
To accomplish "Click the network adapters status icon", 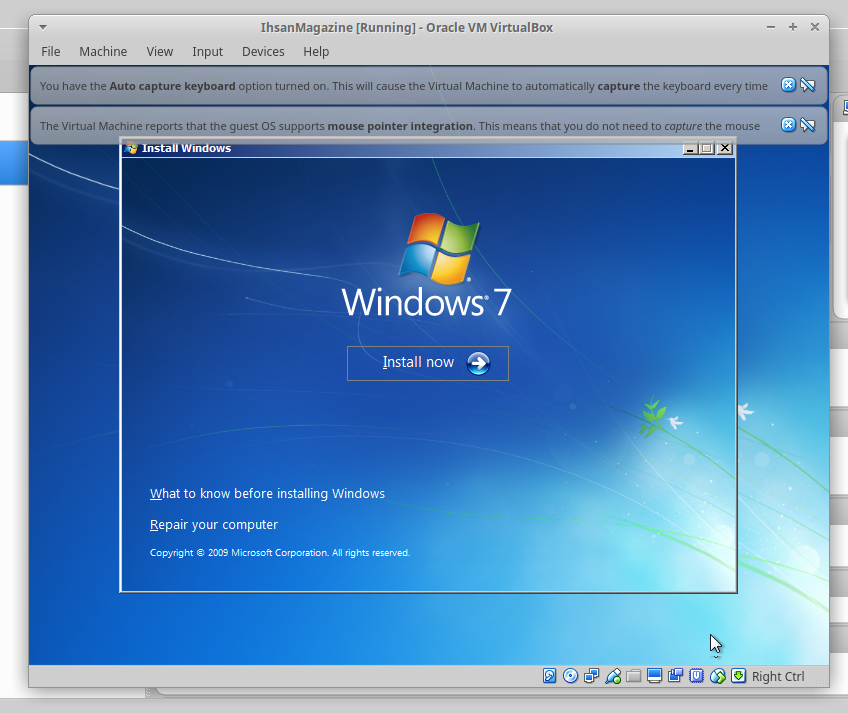I will click(592, 676).
